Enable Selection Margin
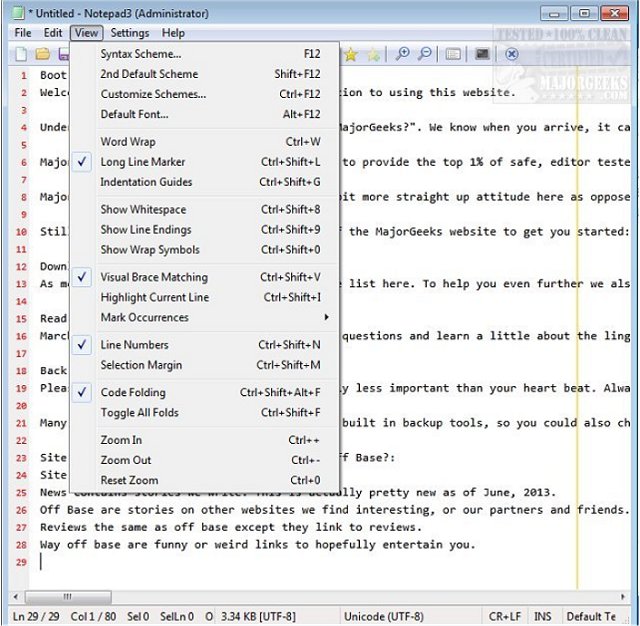Screen dimensions: 640x626 pyautogui.click(x=205, y=365)
